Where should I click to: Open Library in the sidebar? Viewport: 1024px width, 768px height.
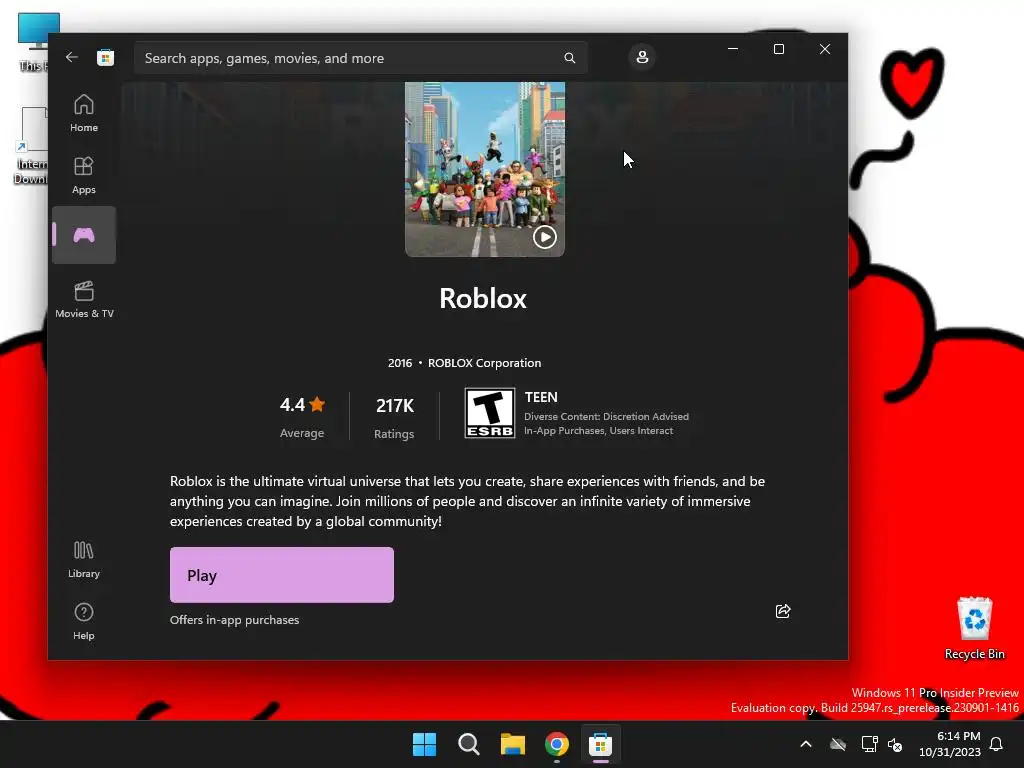pos(84,560)
